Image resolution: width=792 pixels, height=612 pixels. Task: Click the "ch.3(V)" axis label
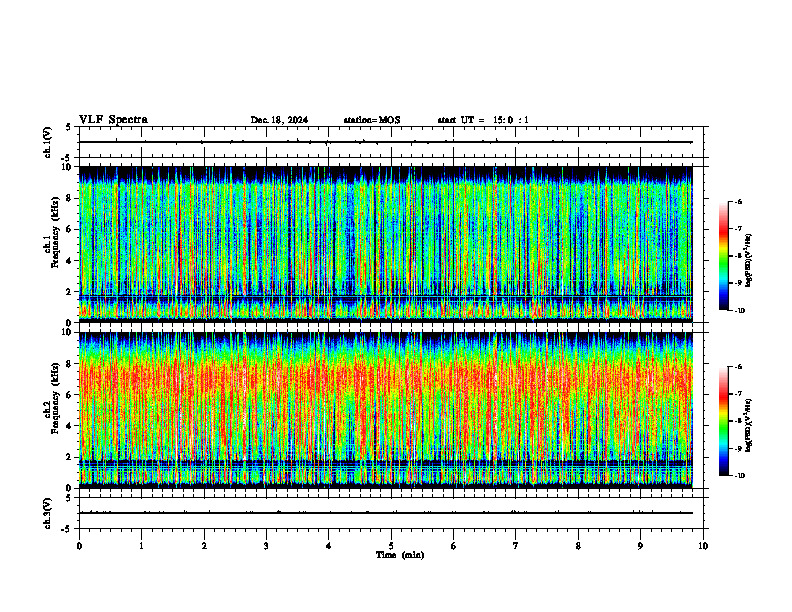coord(47,514)
